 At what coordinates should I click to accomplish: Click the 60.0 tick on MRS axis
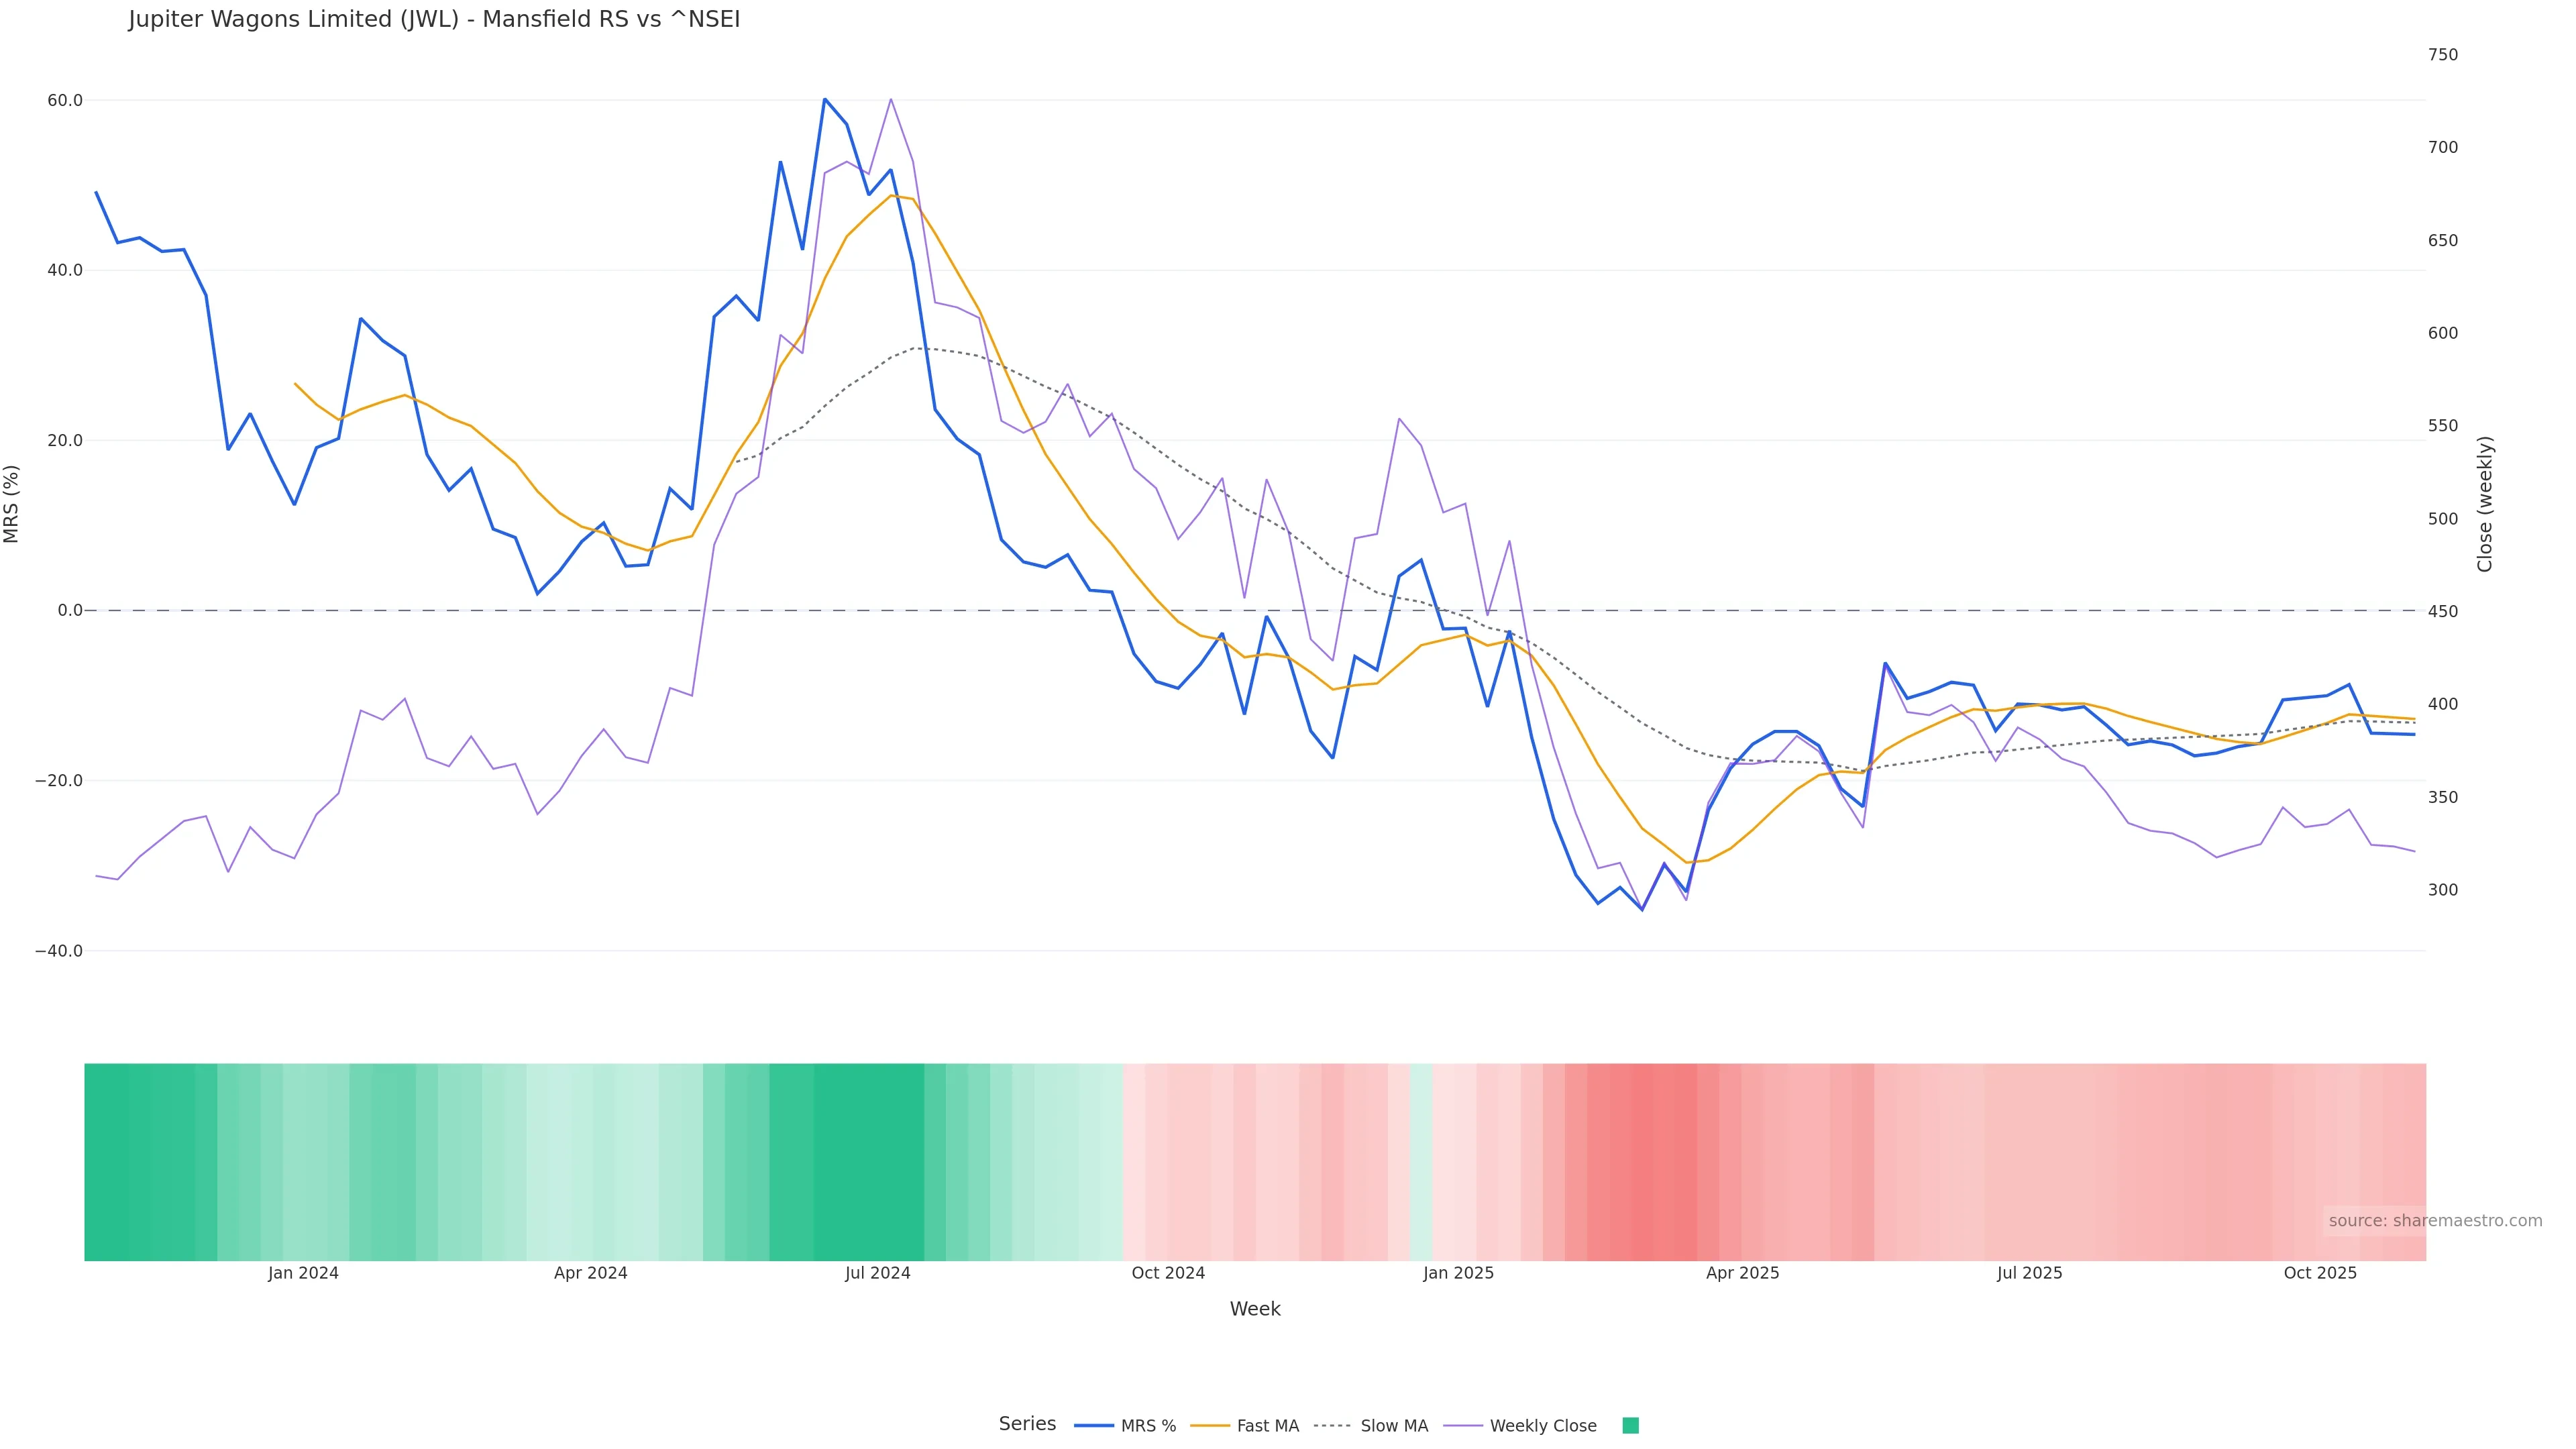tap(65, 101)
